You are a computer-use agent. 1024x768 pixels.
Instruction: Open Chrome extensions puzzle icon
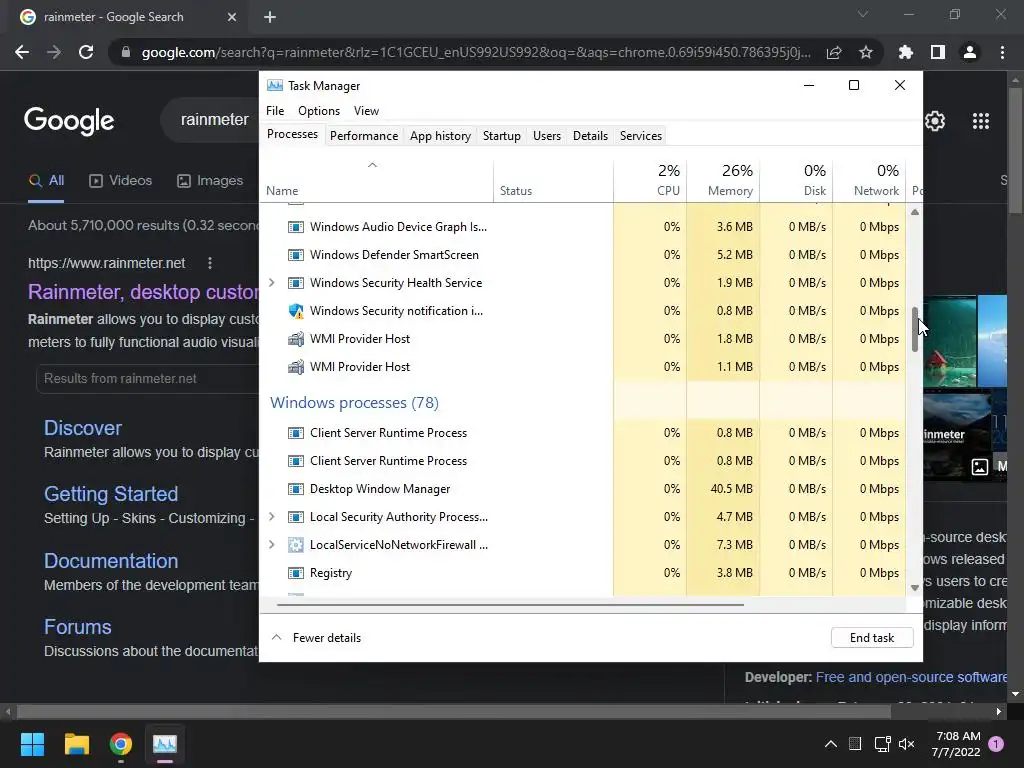(906, 52)
